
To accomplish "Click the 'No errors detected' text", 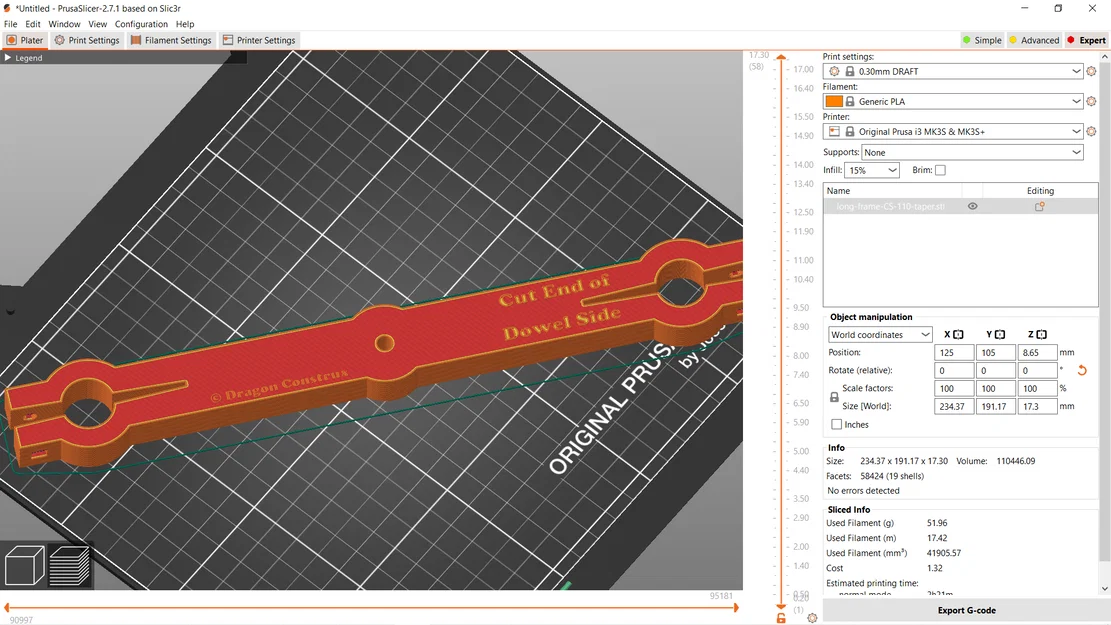I will 863,490.
